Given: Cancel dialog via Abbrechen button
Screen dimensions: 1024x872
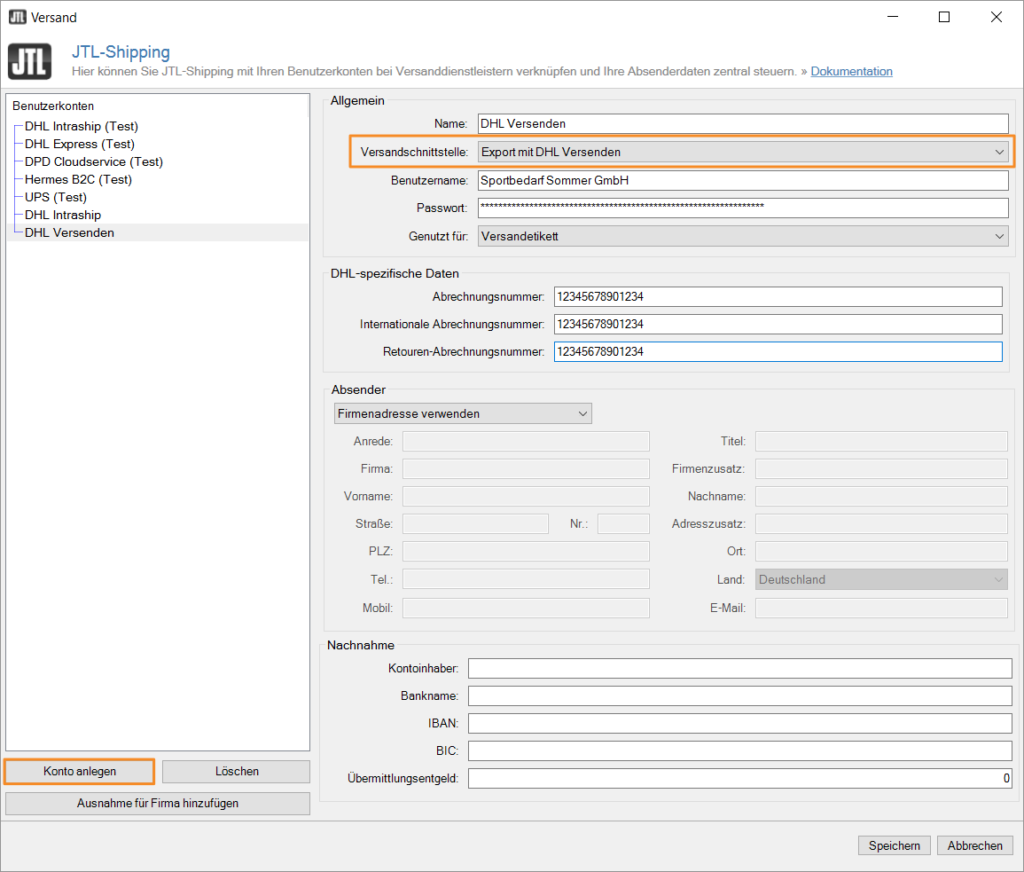Looking at the screenshot, I should (x=975, y=846).
